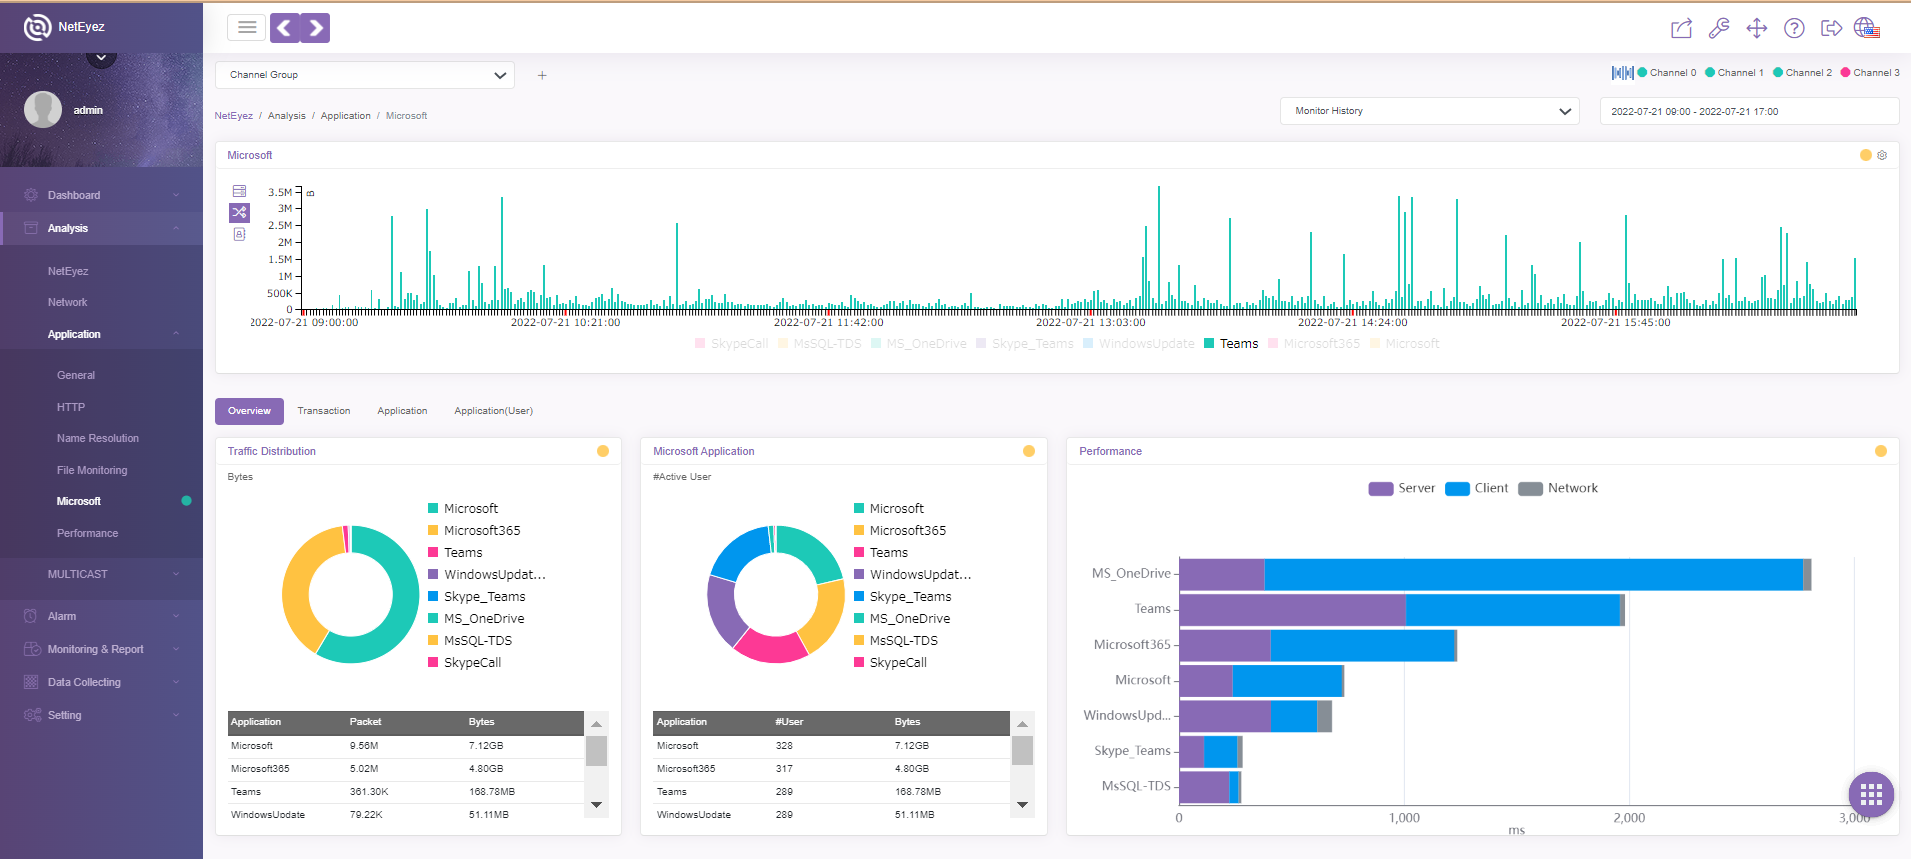Click the four-way move arrows icon
Screen dimensions: 1911x859
coord(1757,28)
